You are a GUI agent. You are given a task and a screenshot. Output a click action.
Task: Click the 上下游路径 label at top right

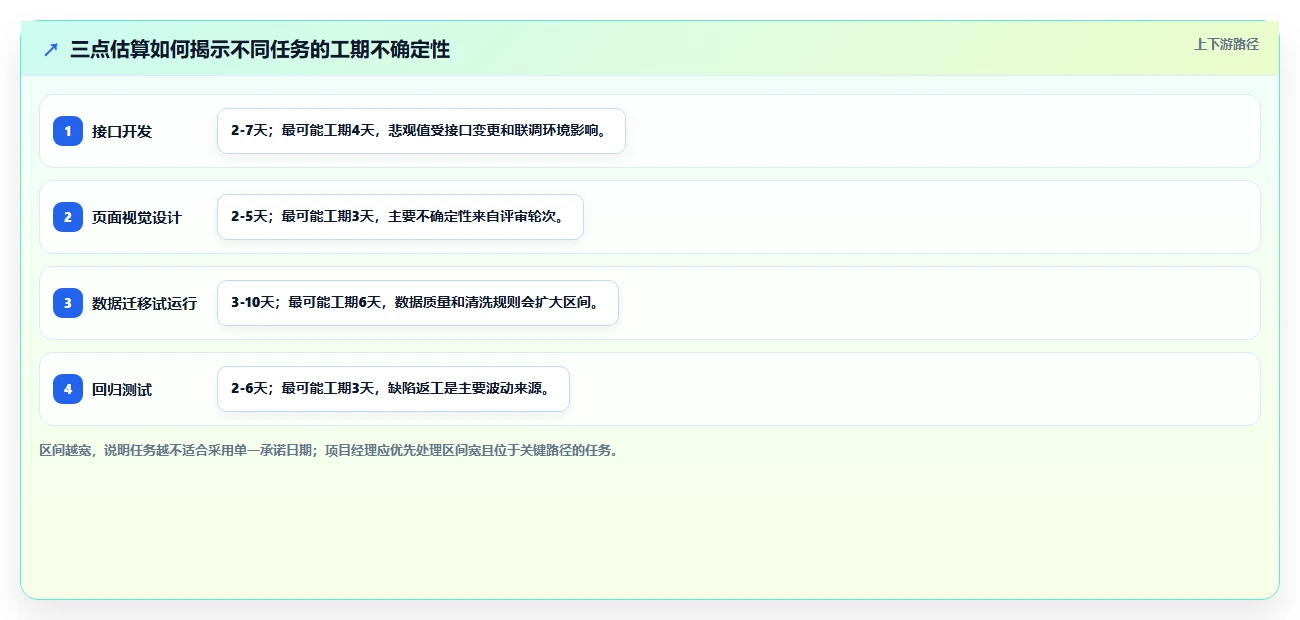1226,44
